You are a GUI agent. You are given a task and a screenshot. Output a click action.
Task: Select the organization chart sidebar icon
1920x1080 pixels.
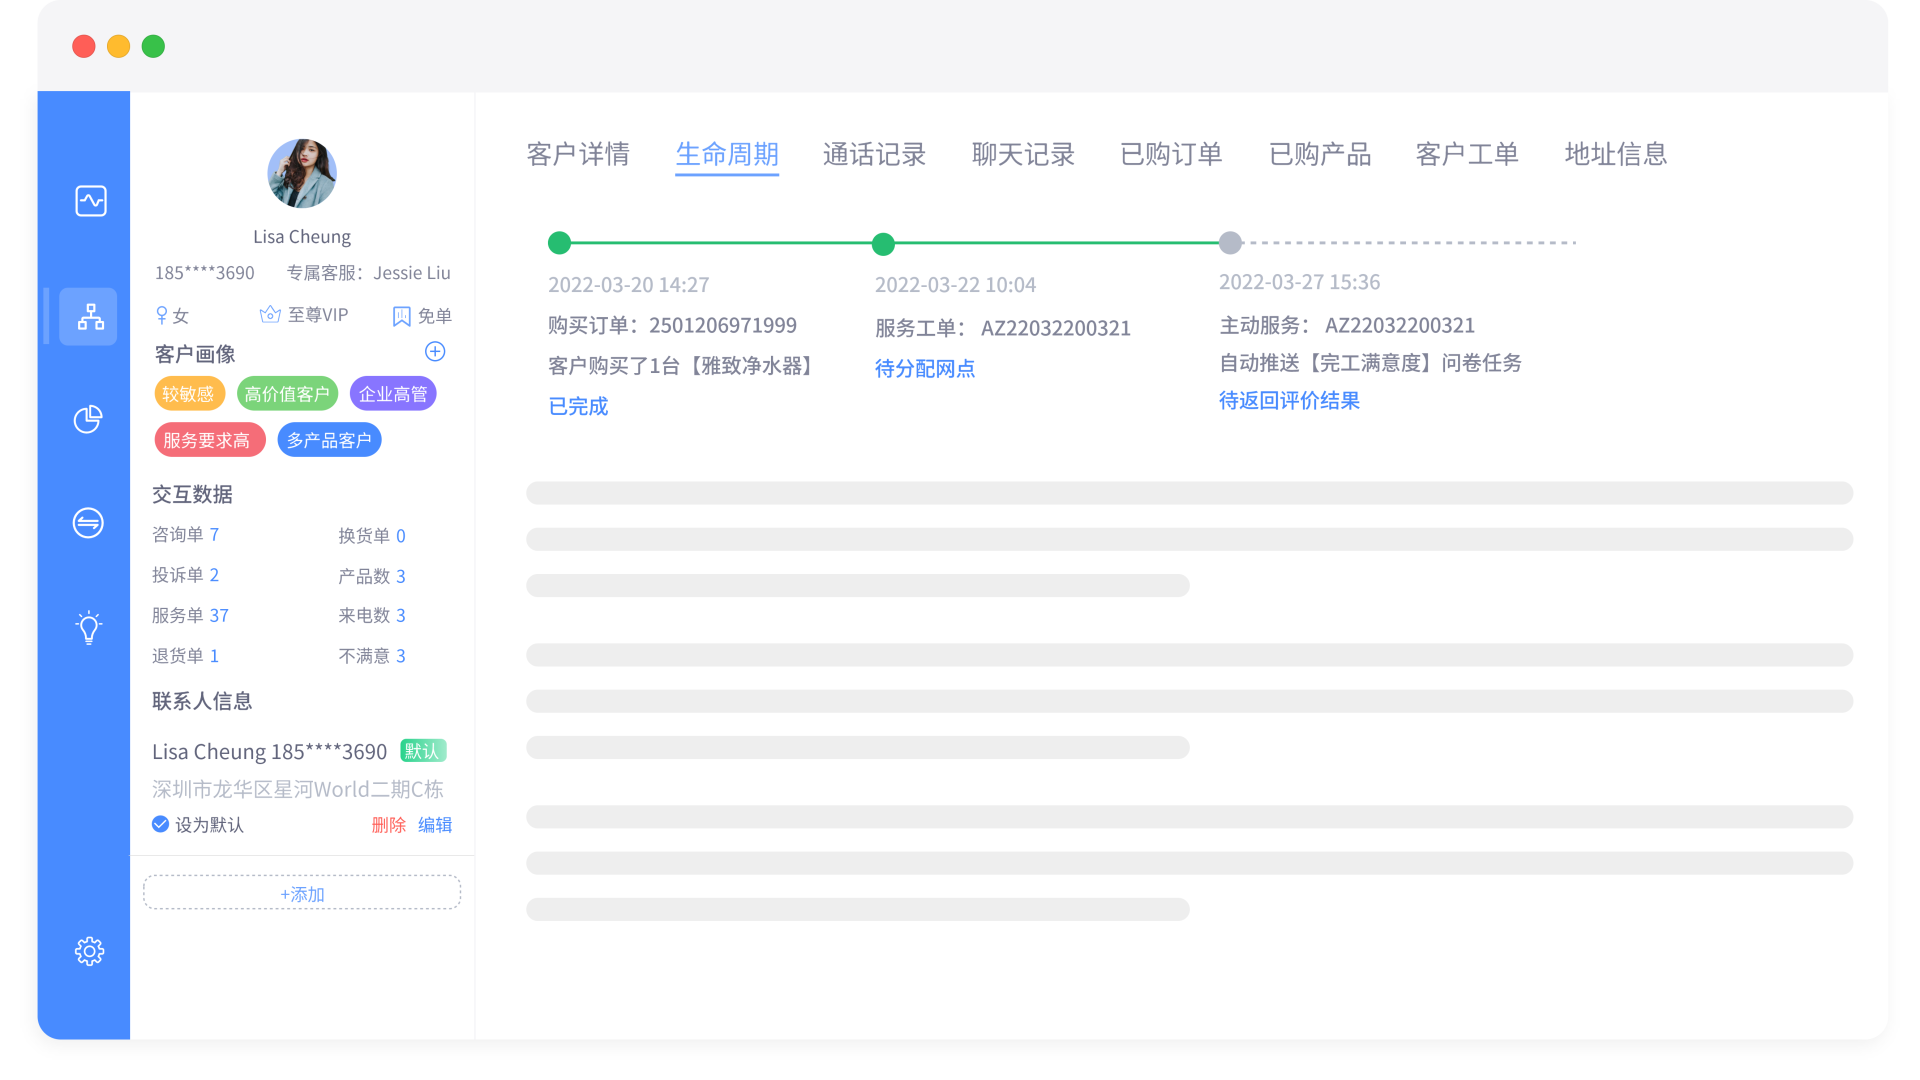(89, 317)
